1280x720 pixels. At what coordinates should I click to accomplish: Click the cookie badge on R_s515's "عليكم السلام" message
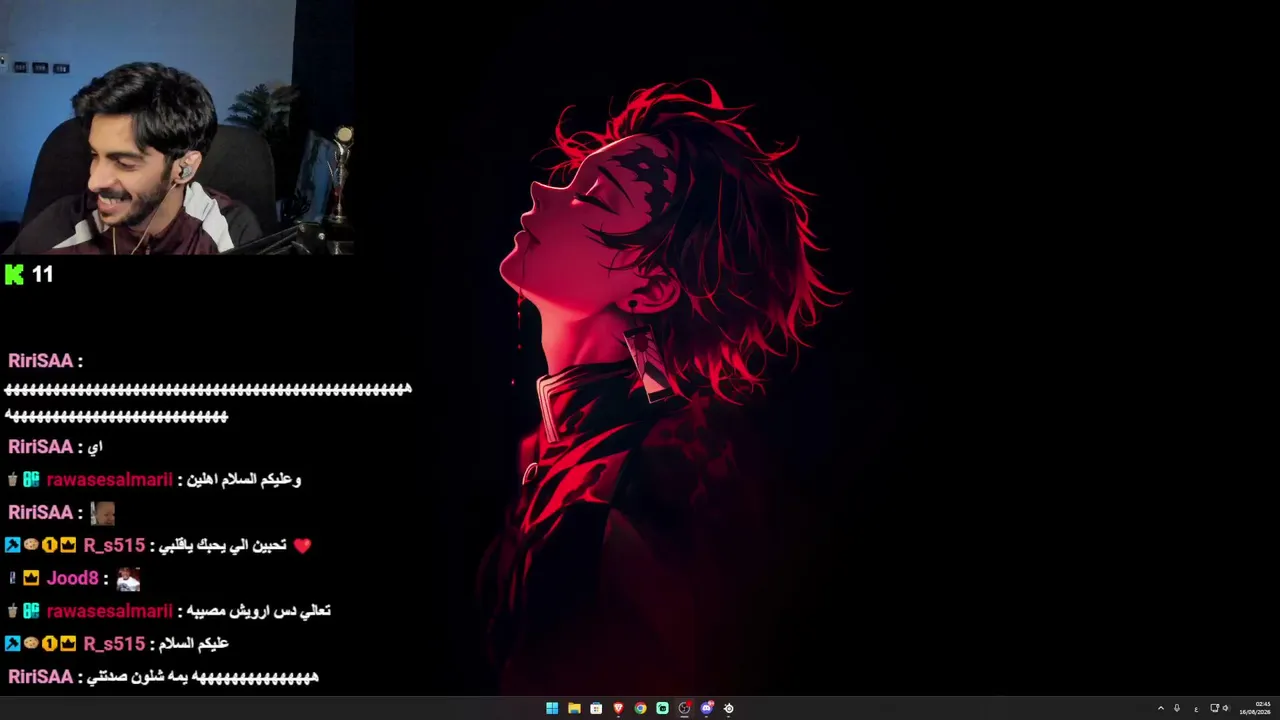pos(31,644)
